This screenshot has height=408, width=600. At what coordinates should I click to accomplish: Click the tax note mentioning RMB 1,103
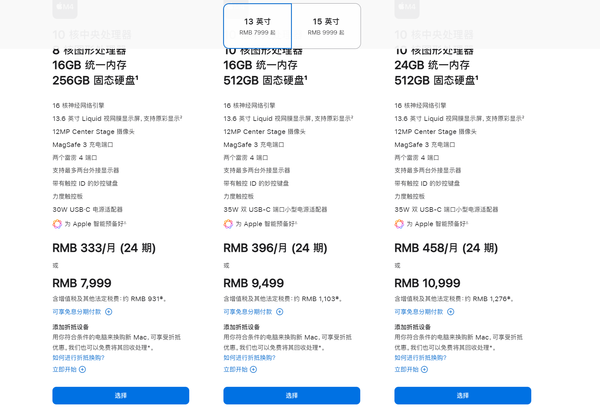pos(283,299)
